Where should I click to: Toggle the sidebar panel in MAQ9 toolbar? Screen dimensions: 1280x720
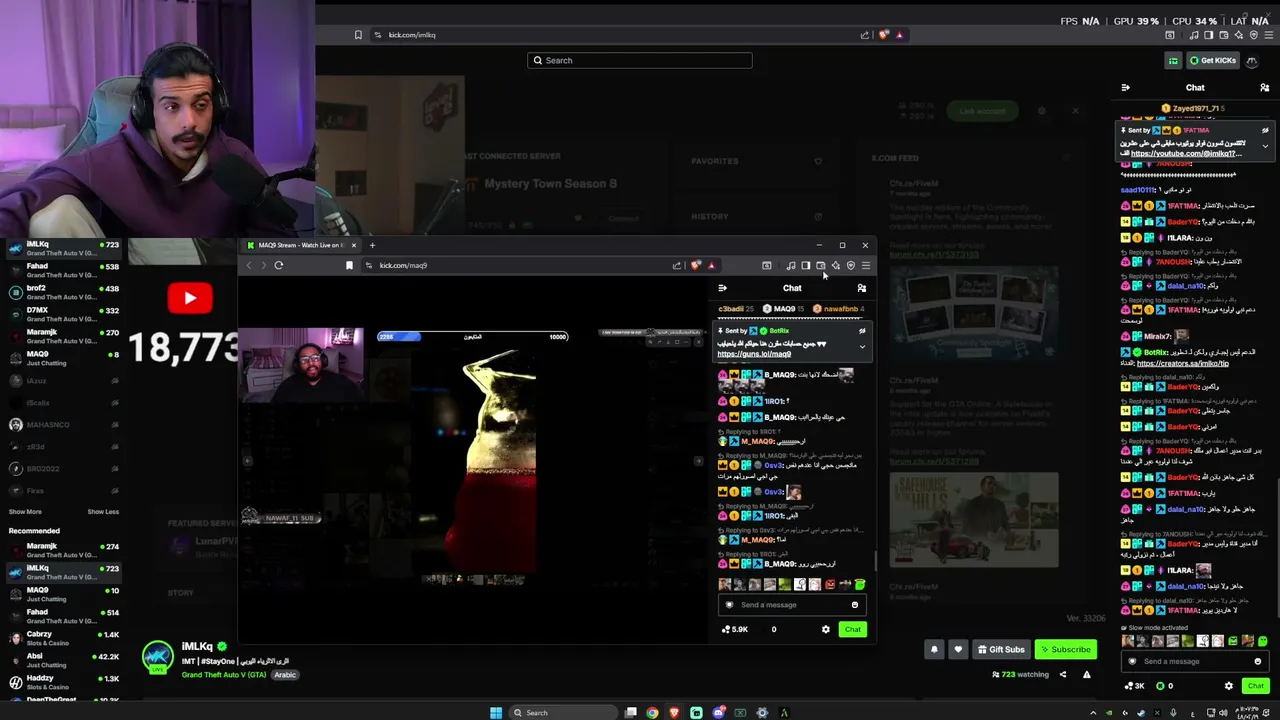[806, 265]
